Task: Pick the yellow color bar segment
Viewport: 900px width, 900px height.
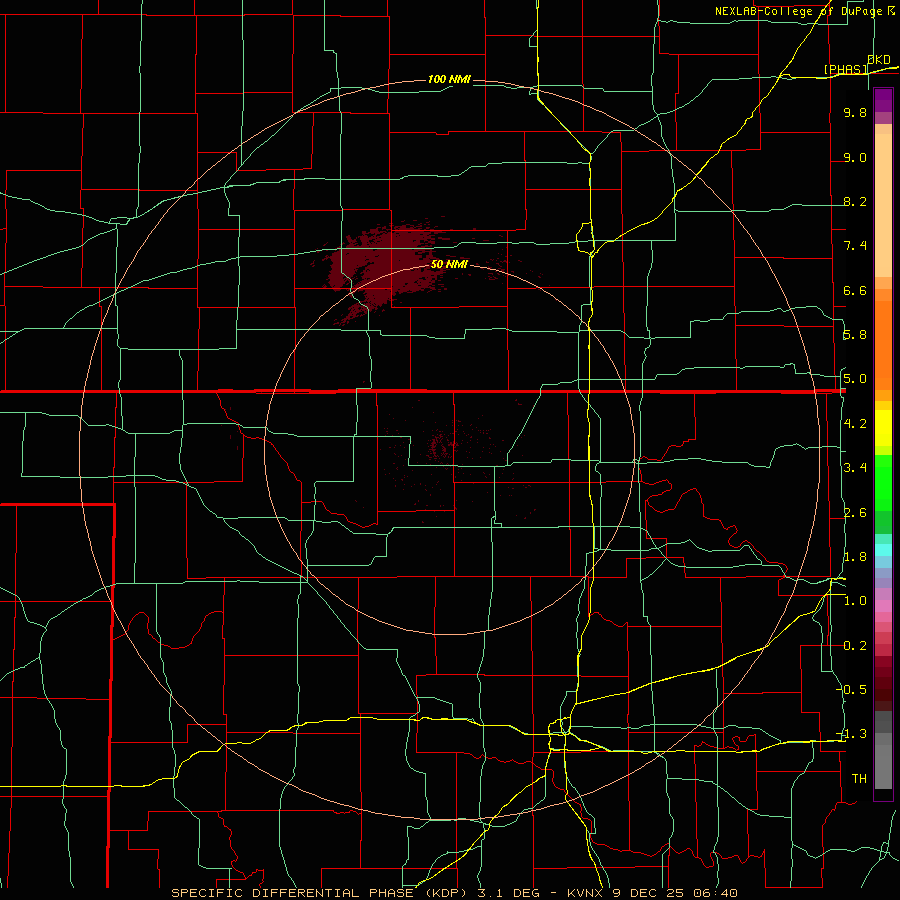Action: (883, 428)
